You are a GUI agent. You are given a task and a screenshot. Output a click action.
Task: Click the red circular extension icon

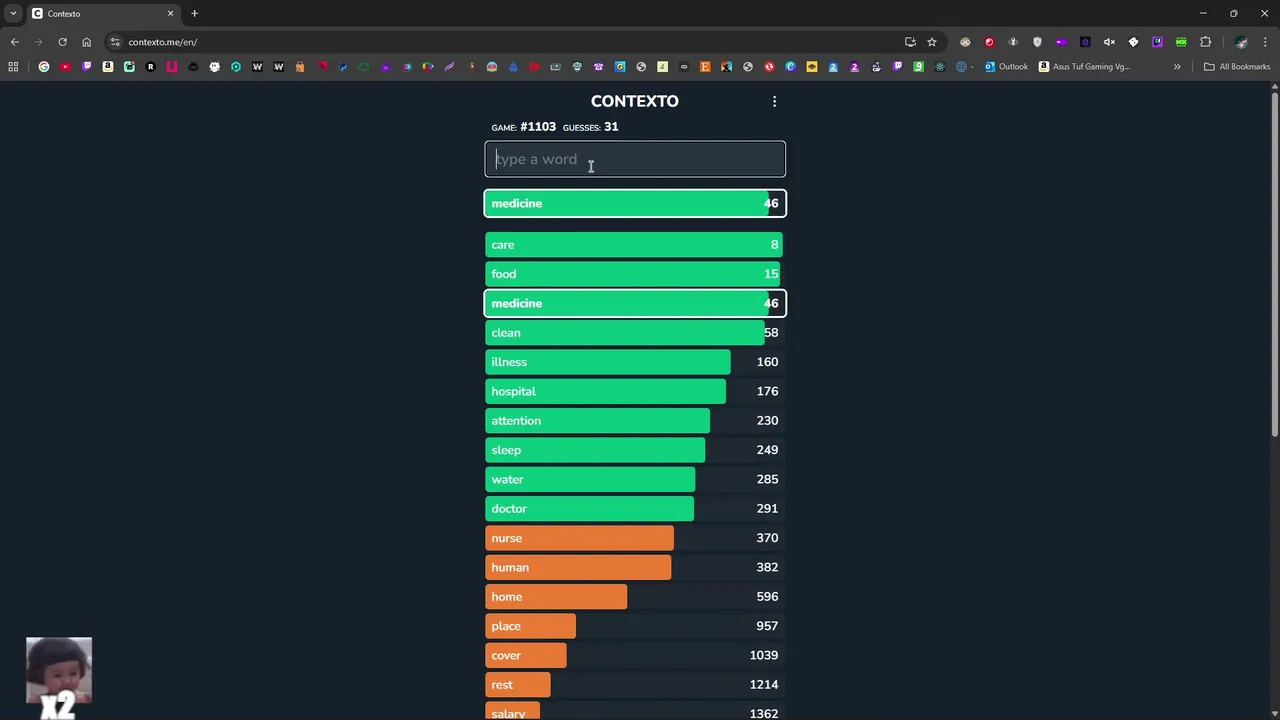tap(989, 42)
